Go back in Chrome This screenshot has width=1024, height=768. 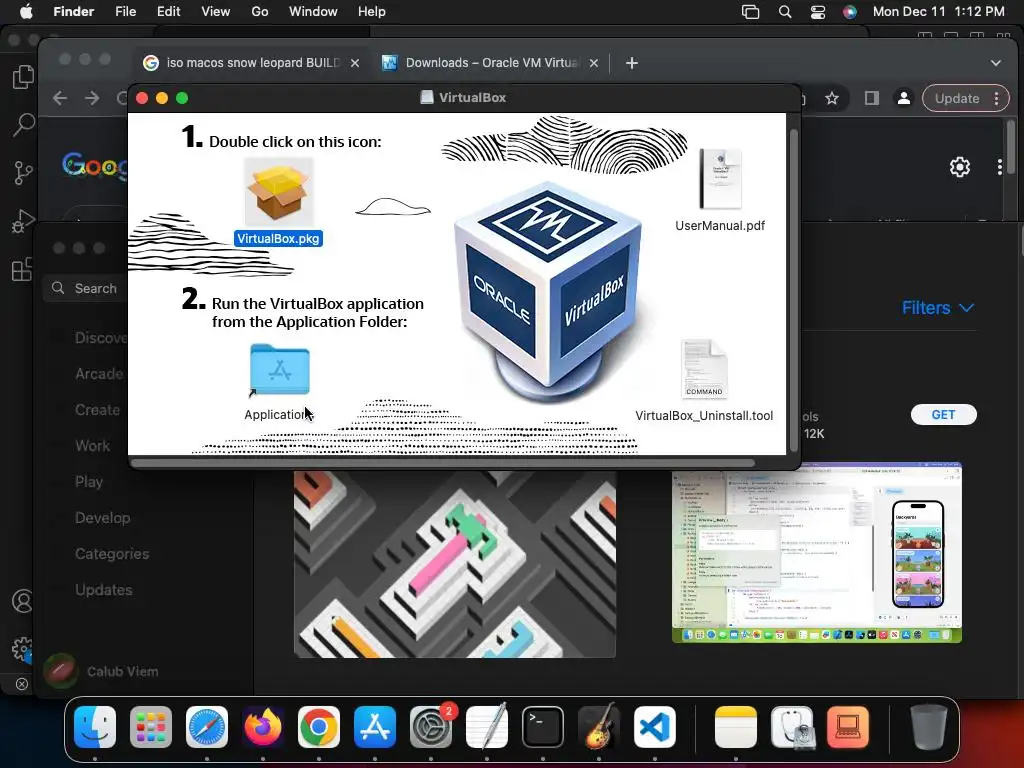[60, 99]
